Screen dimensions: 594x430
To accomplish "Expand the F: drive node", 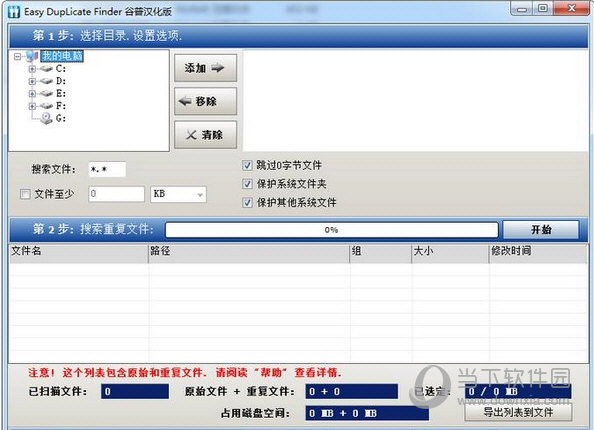I will 32,106.
